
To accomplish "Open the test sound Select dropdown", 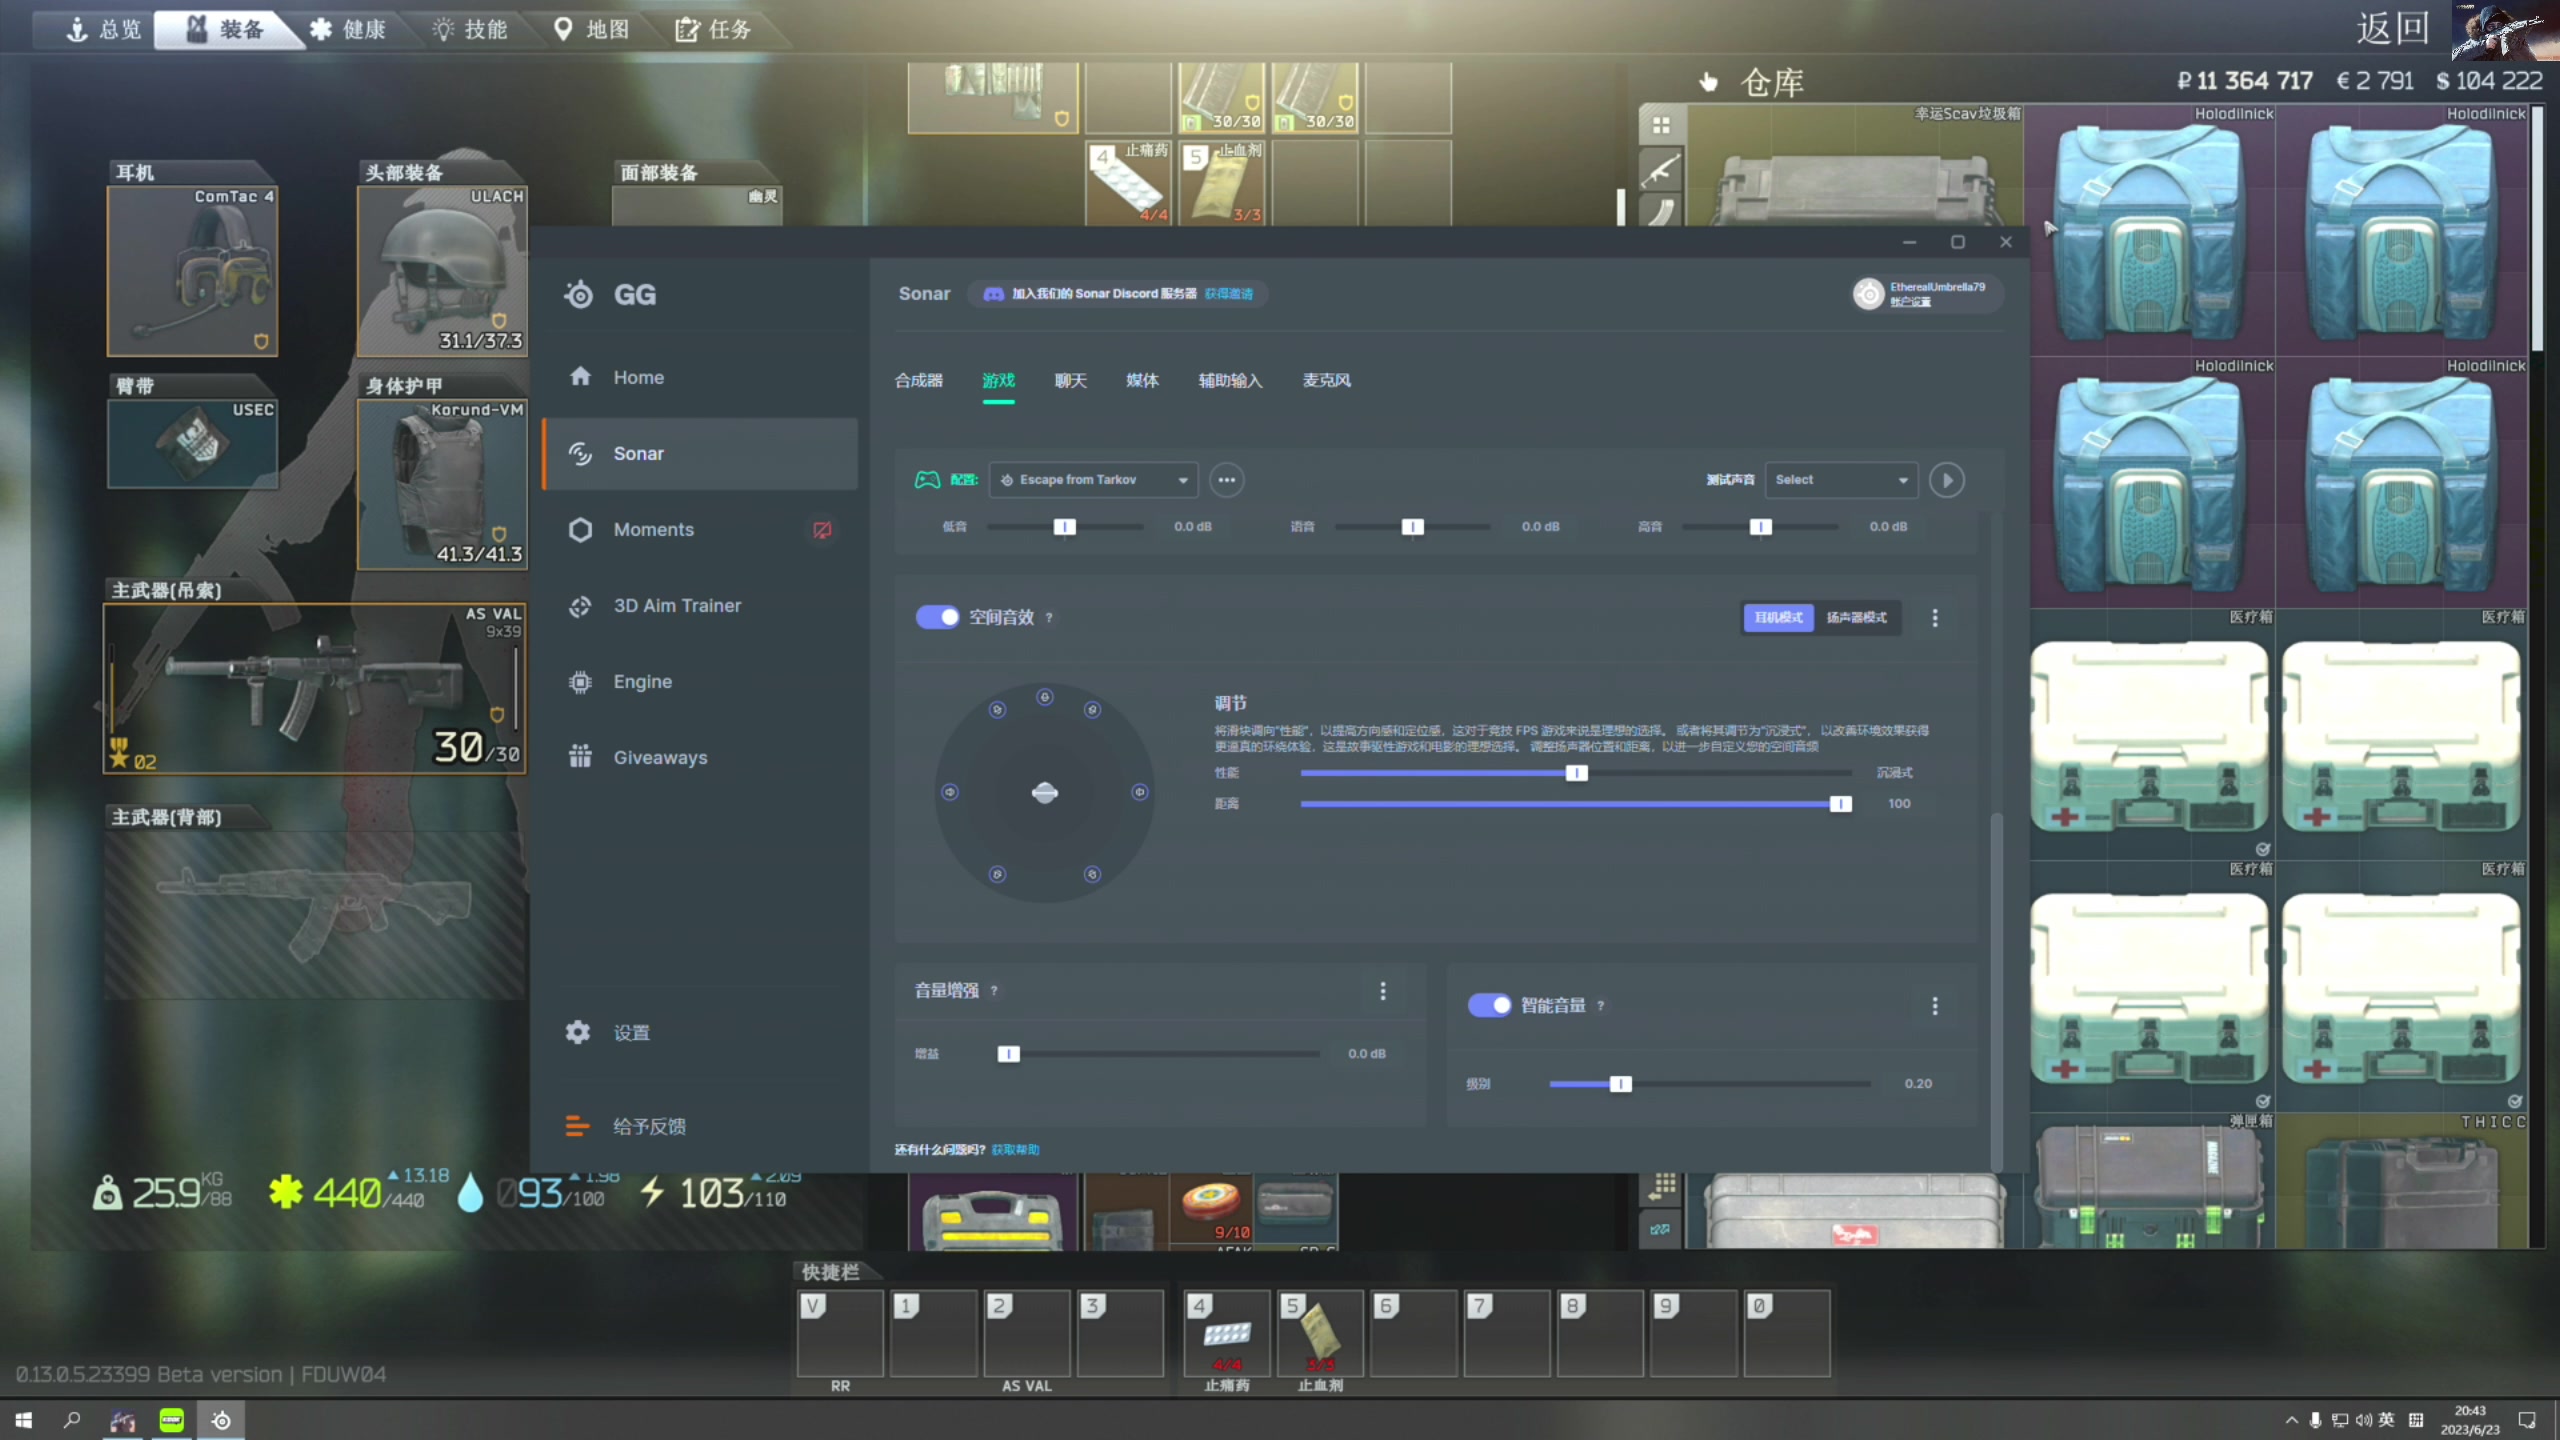I will [x=1841, y=480].
